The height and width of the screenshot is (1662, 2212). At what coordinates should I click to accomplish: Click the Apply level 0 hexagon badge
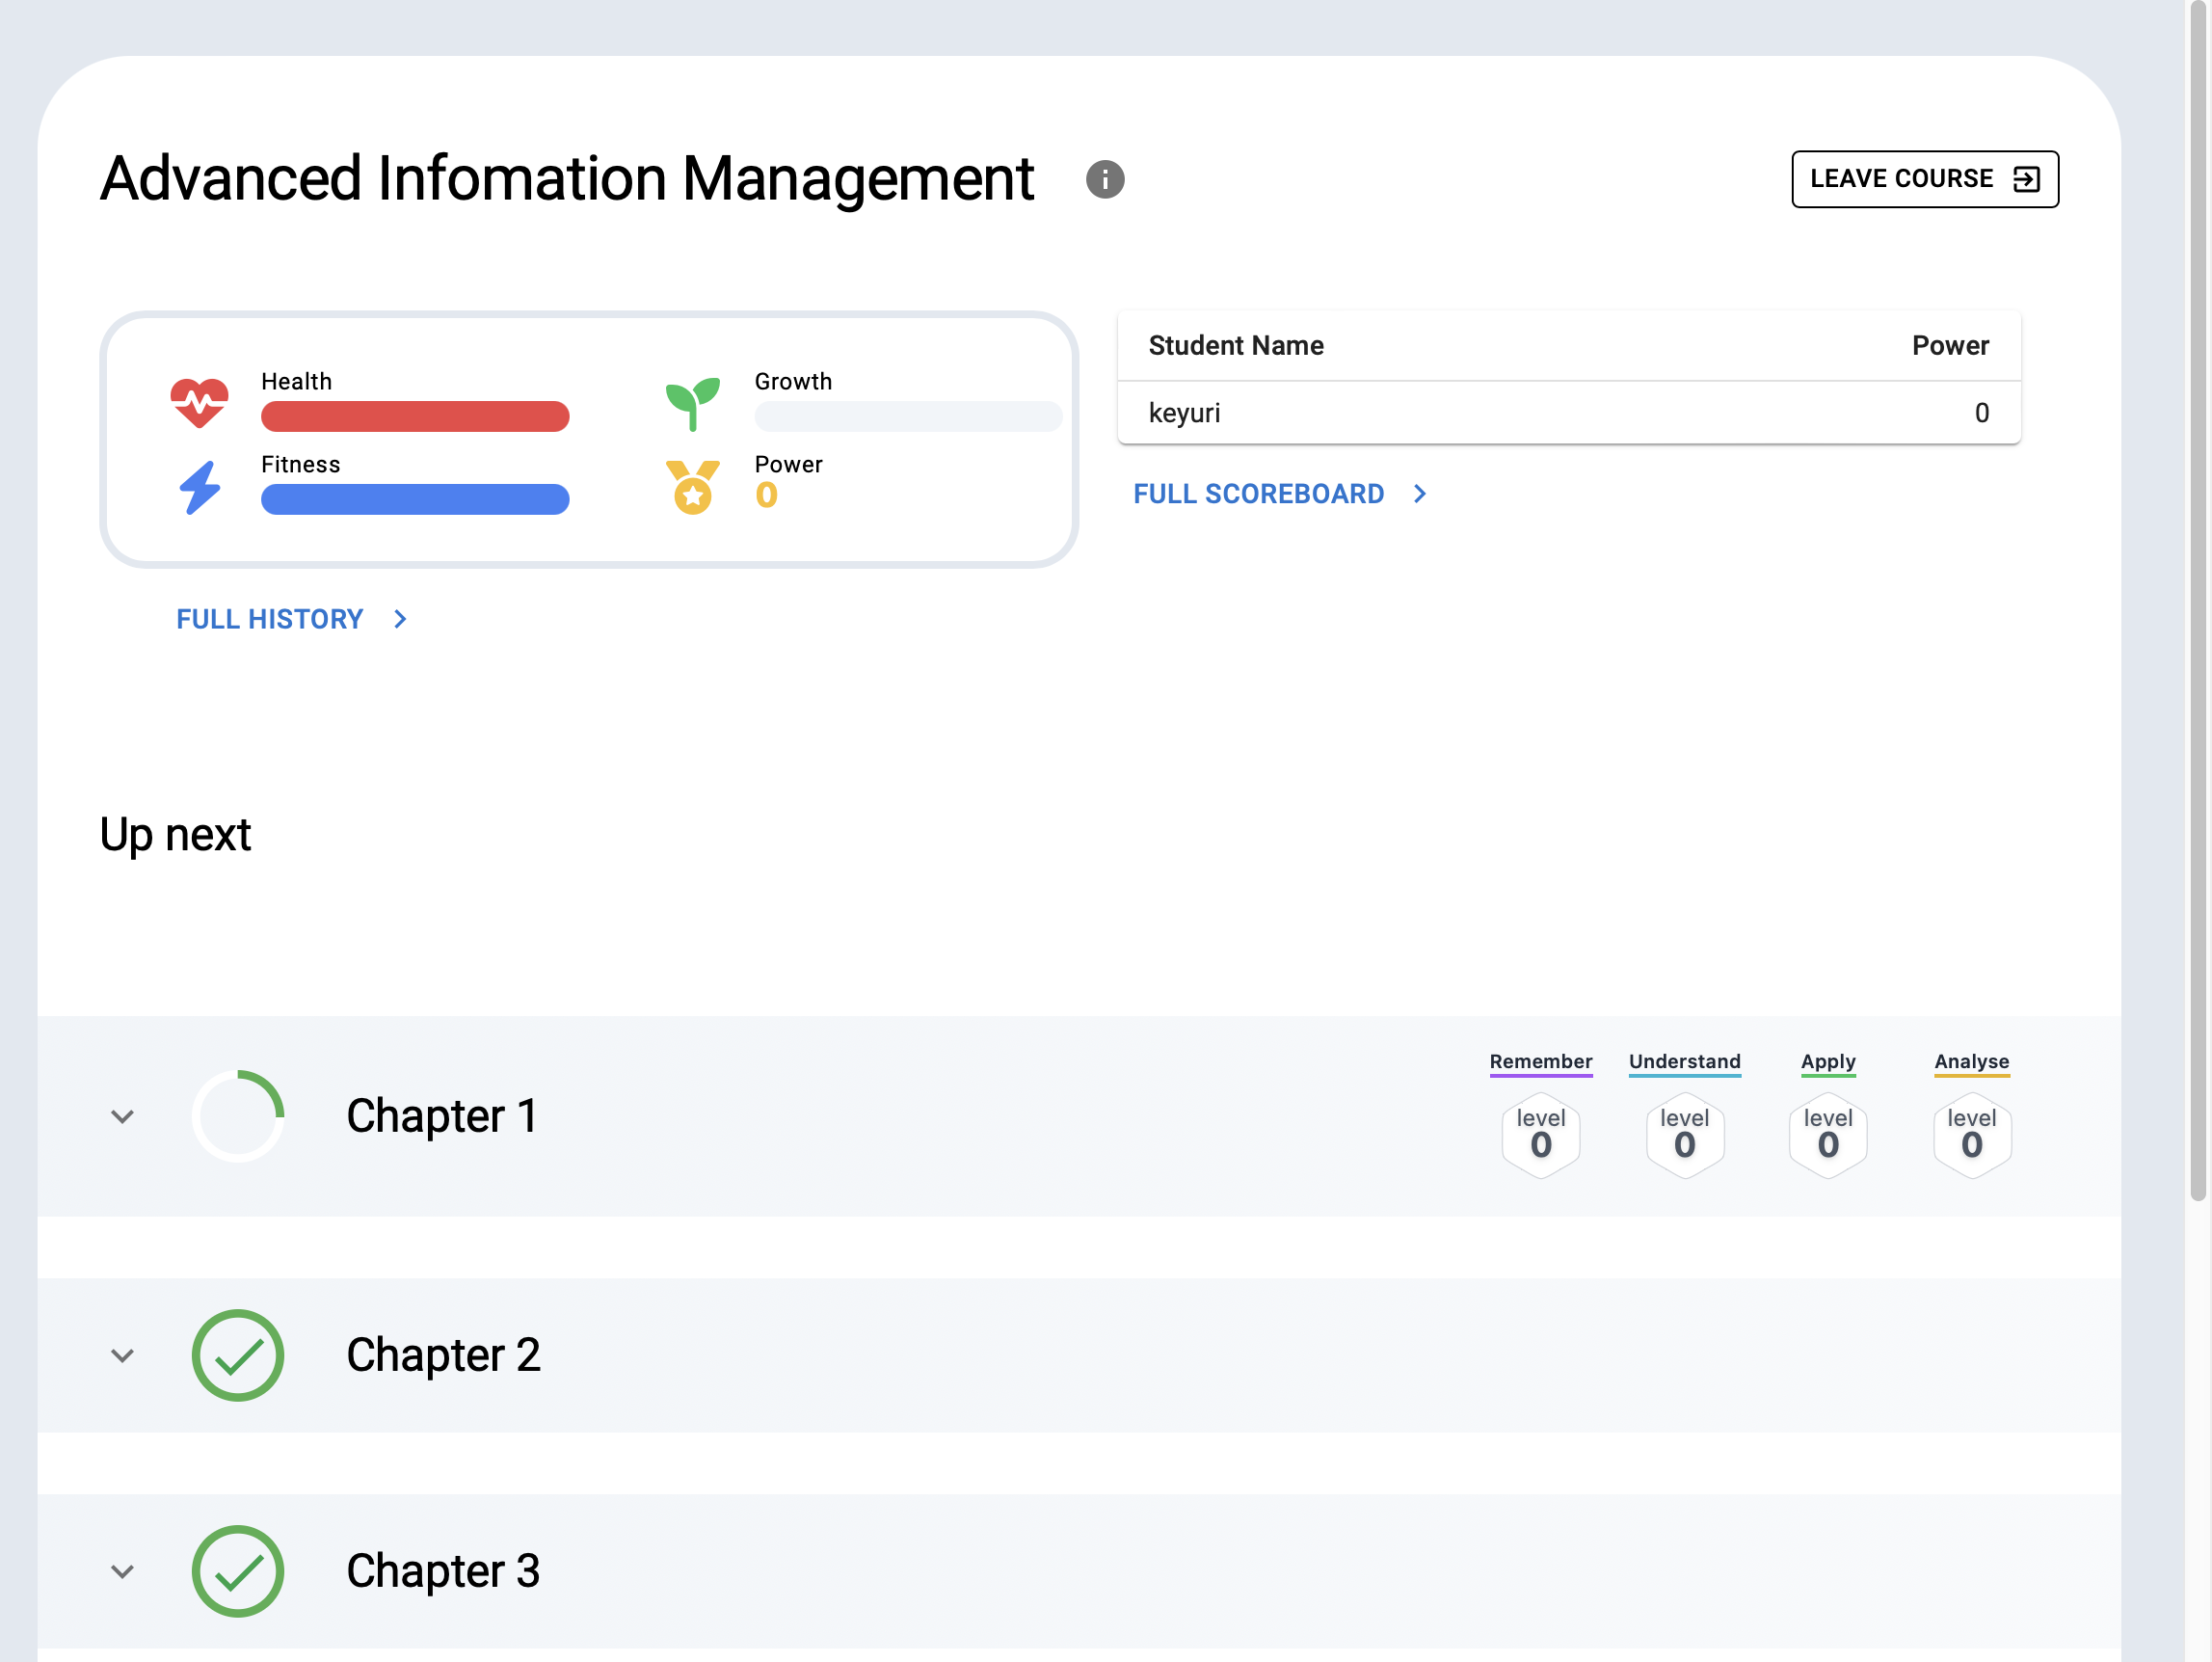[x=1828, y=1135]
